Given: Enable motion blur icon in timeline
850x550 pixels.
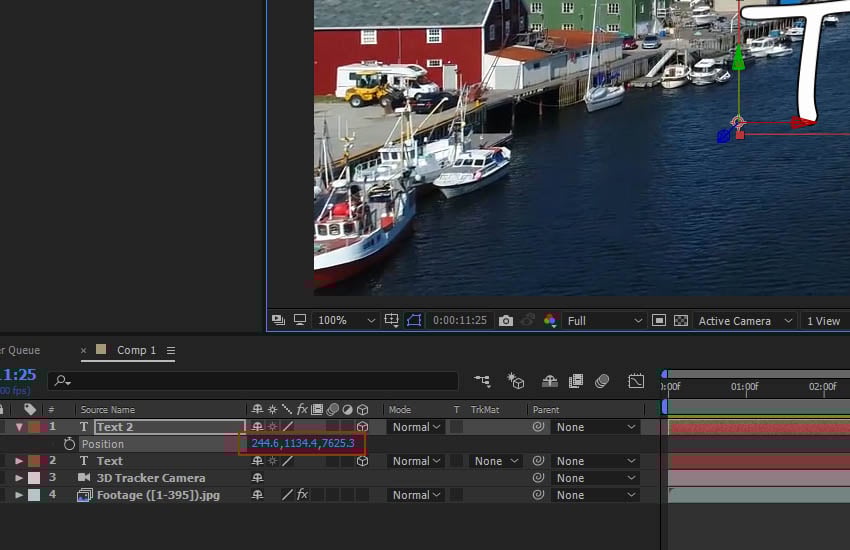Looking at the screenshot, I should [x=602, y=381].
